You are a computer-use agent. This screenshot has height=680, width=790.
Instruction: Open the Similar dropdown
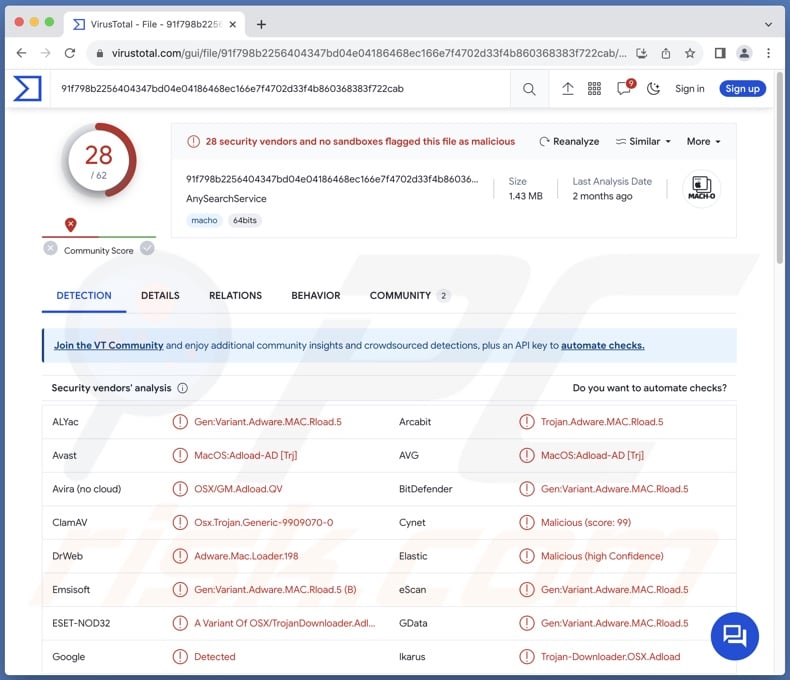pyautogui.click(x=643, y=142)
